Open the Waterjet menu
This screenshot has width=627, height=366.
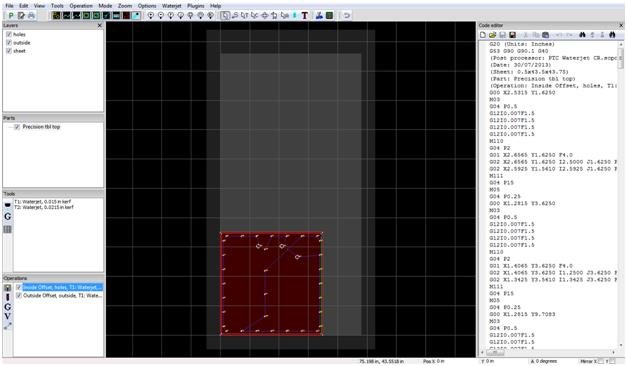point(172,6)
